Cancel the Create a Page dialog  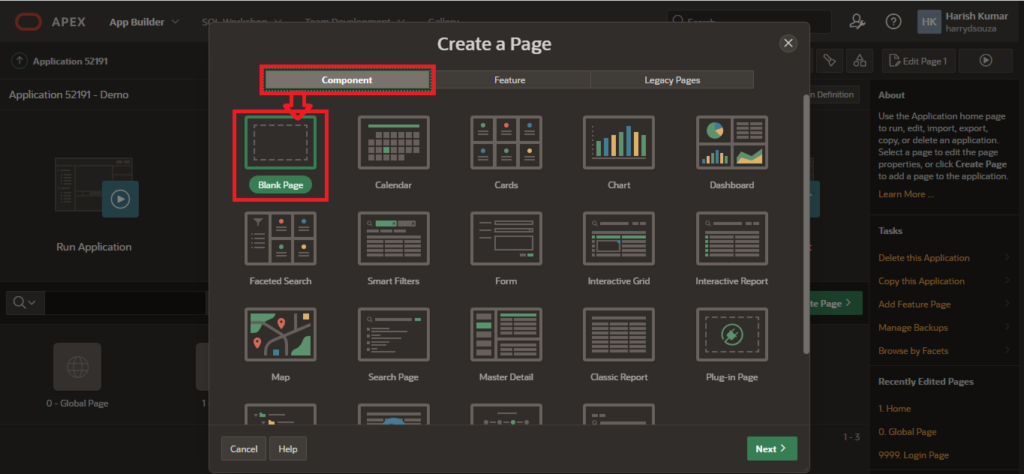click(244, 449)
